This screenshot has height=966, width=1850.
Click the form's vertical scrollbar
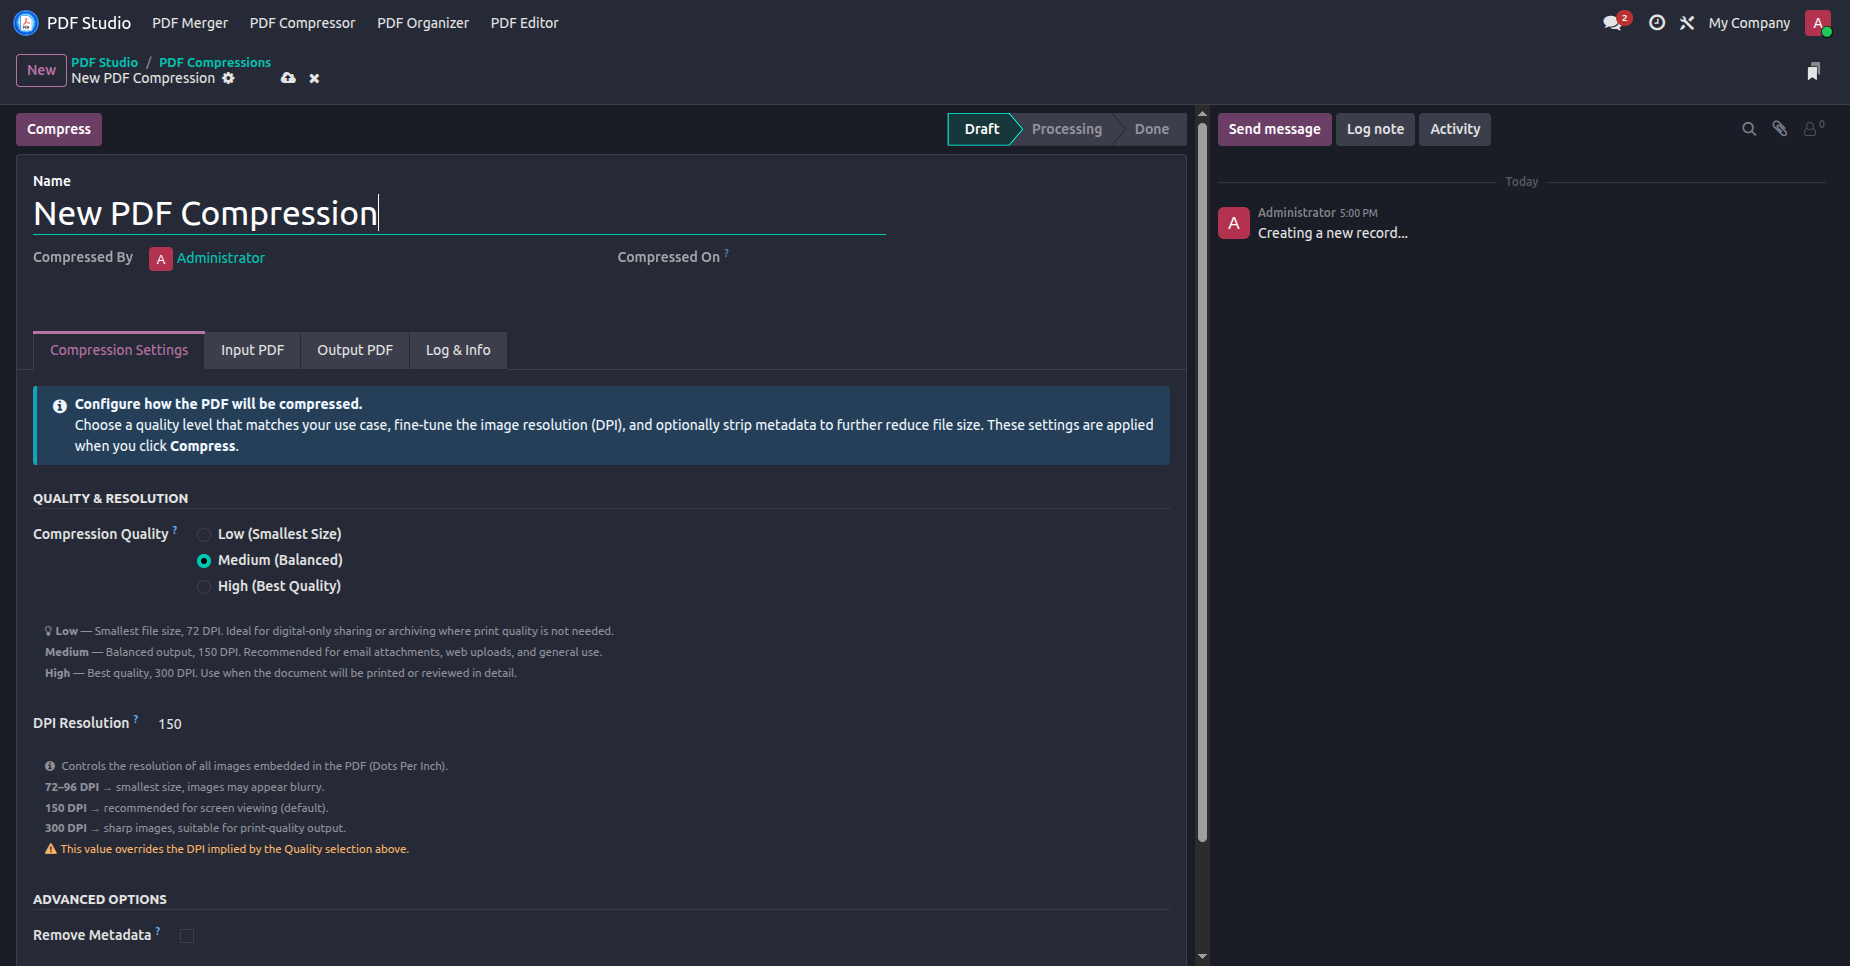tap(1202, 480)
